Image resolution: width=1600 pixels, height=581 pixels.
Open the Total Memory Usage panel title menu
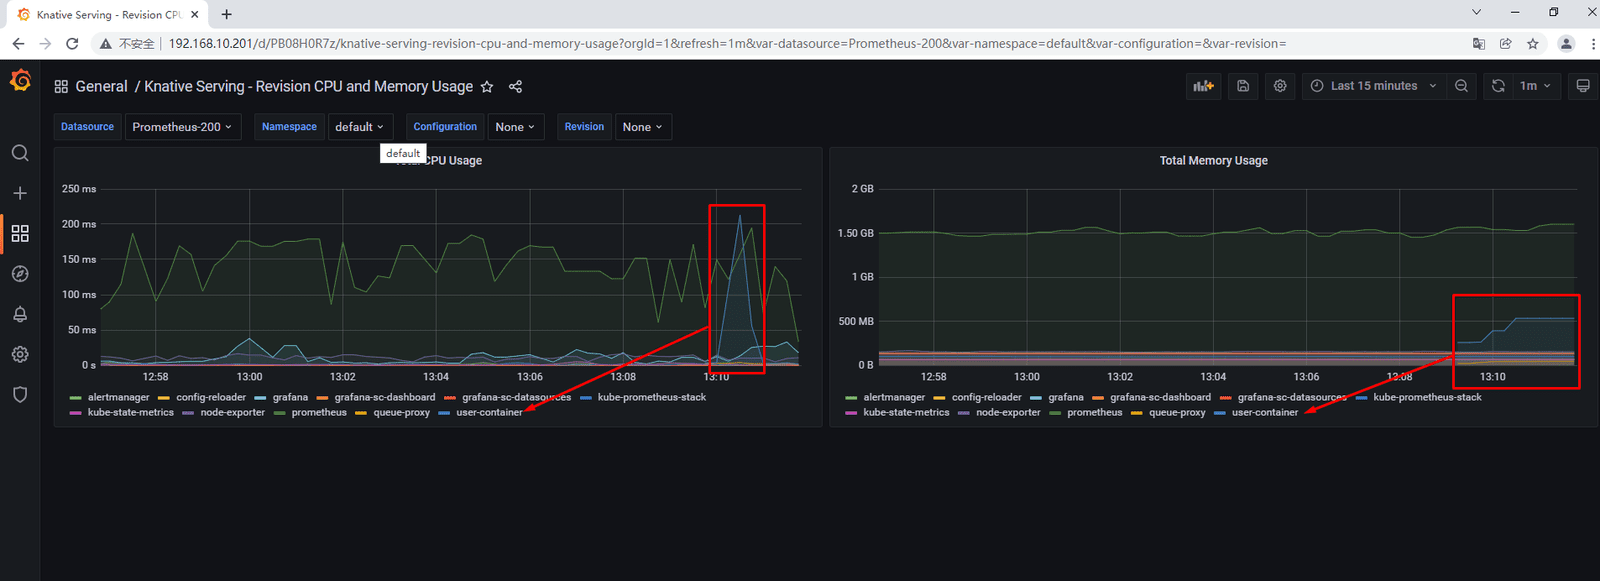1213,160
